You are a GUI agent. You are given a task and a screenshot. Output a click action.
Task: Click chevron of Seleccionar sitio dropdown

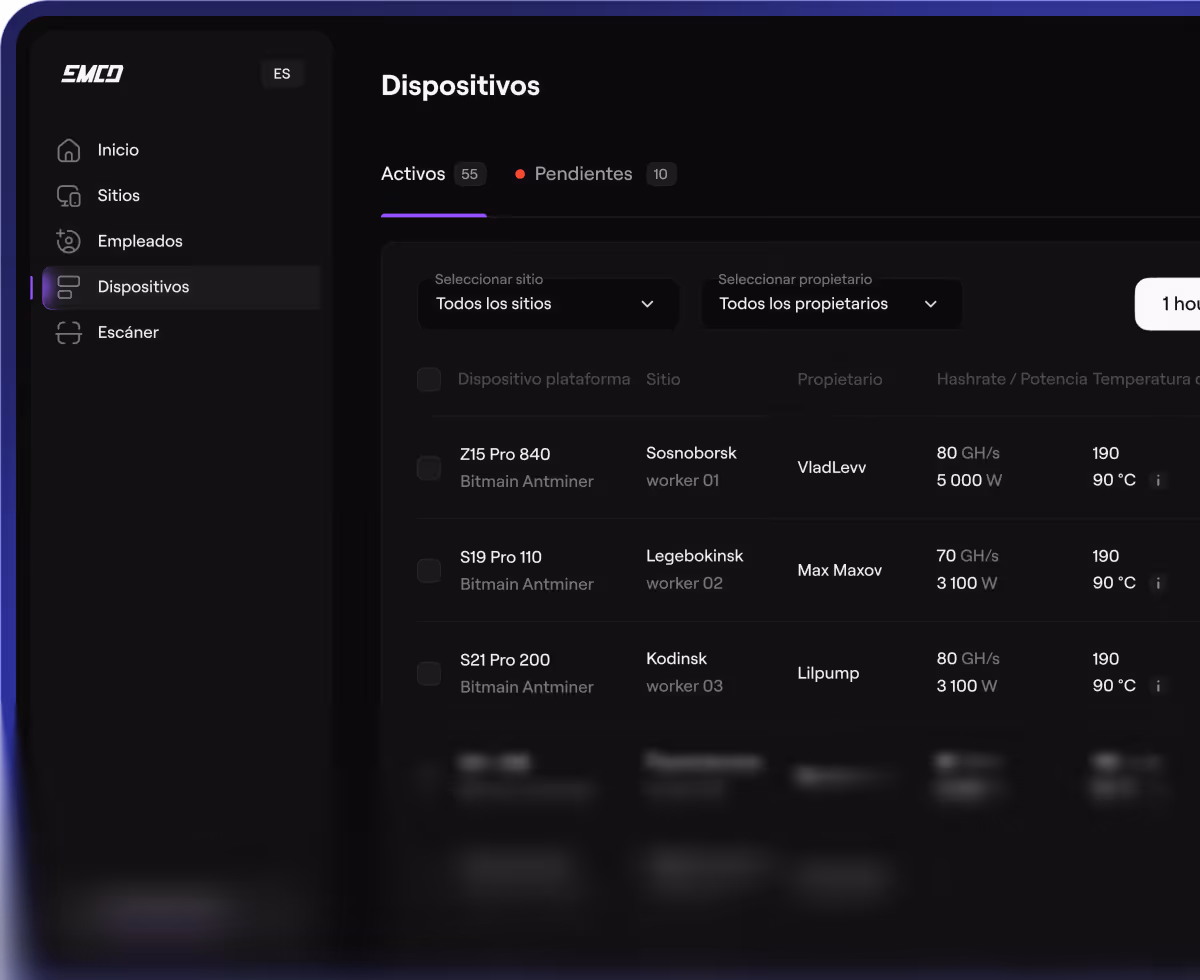point(647,304)
